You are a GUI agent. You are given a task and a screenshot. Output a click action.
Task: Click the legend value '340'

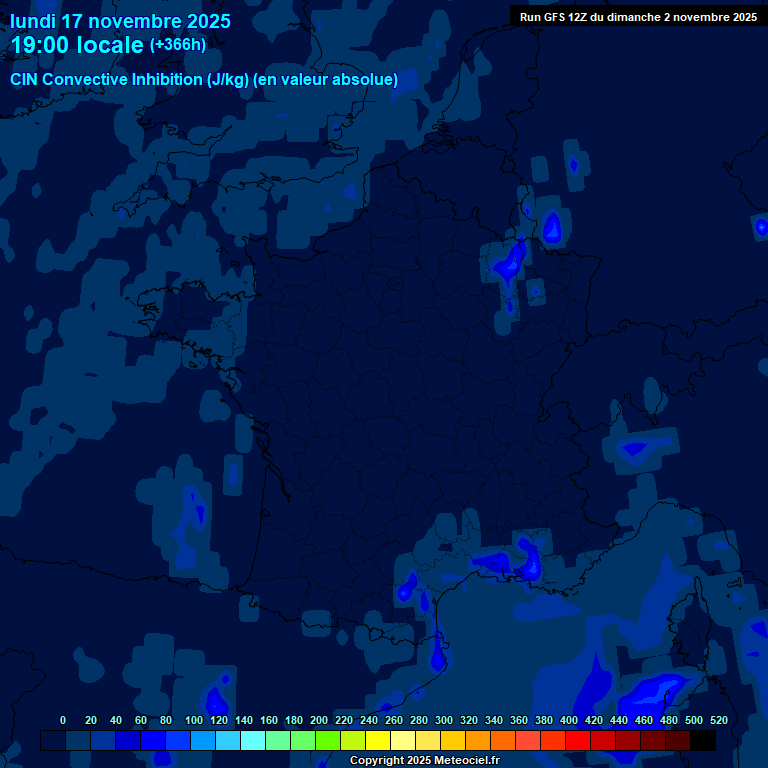tap(494, 720)
